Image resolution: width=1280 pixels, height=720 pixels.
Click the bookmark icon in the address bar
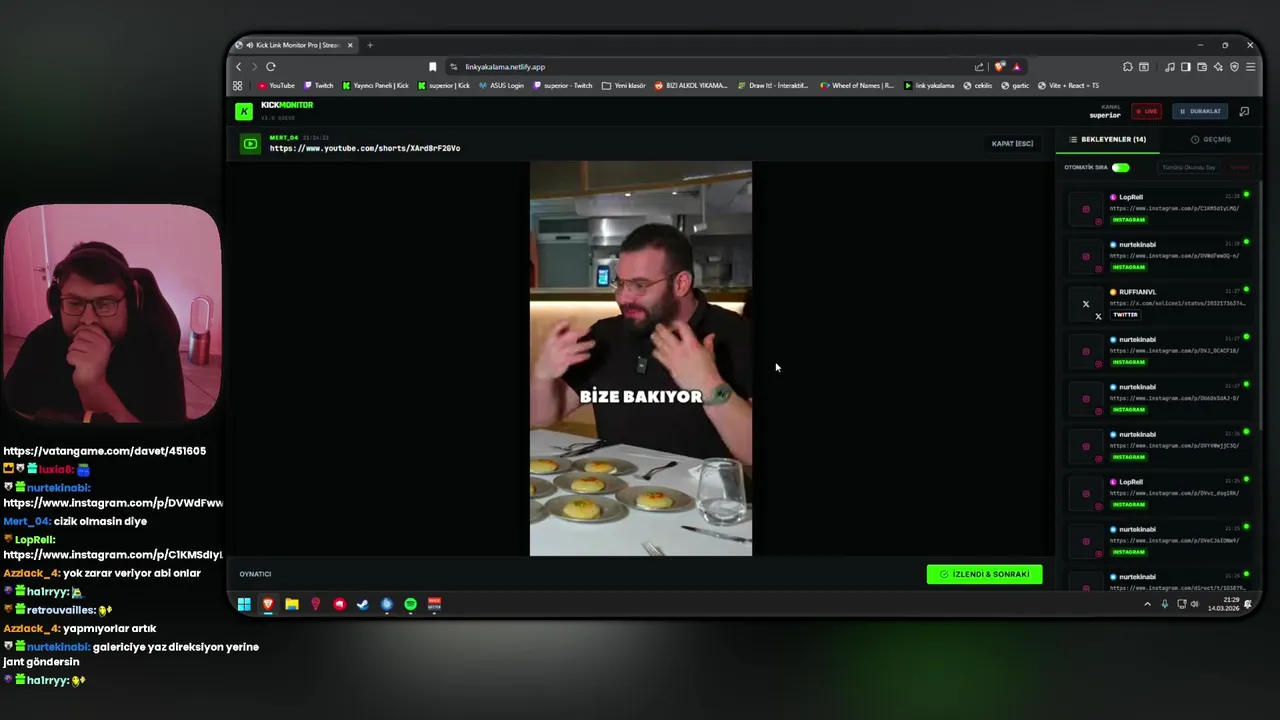432,67
